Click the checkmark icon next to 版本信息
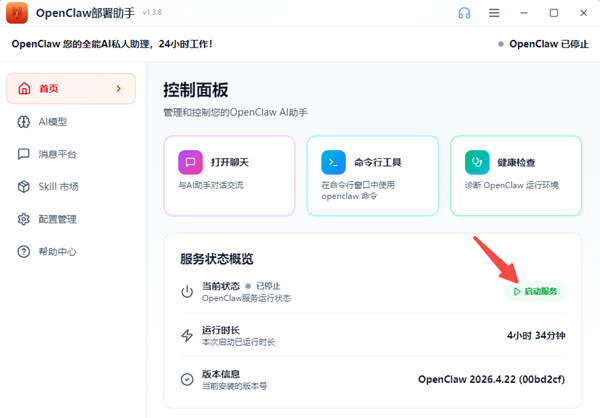Screen dimensions: 600x418 [187, 379]
